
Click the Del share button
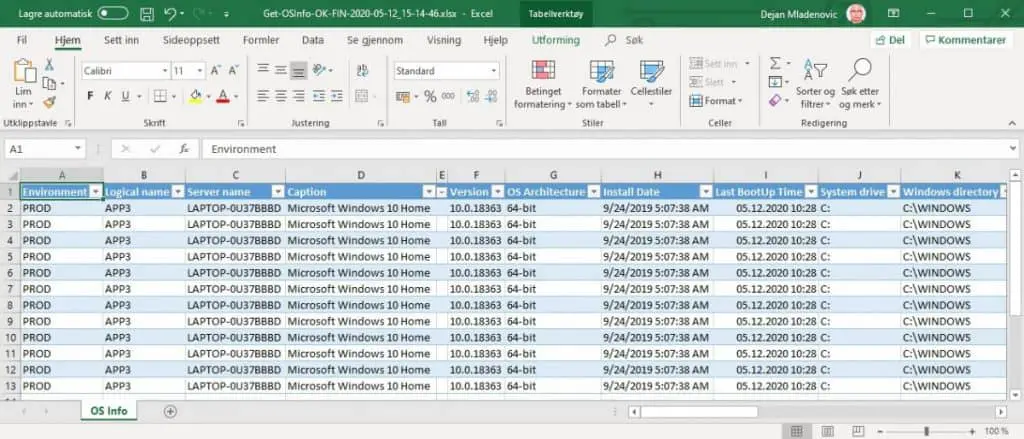pyautogui.click(x=891, y=41)
